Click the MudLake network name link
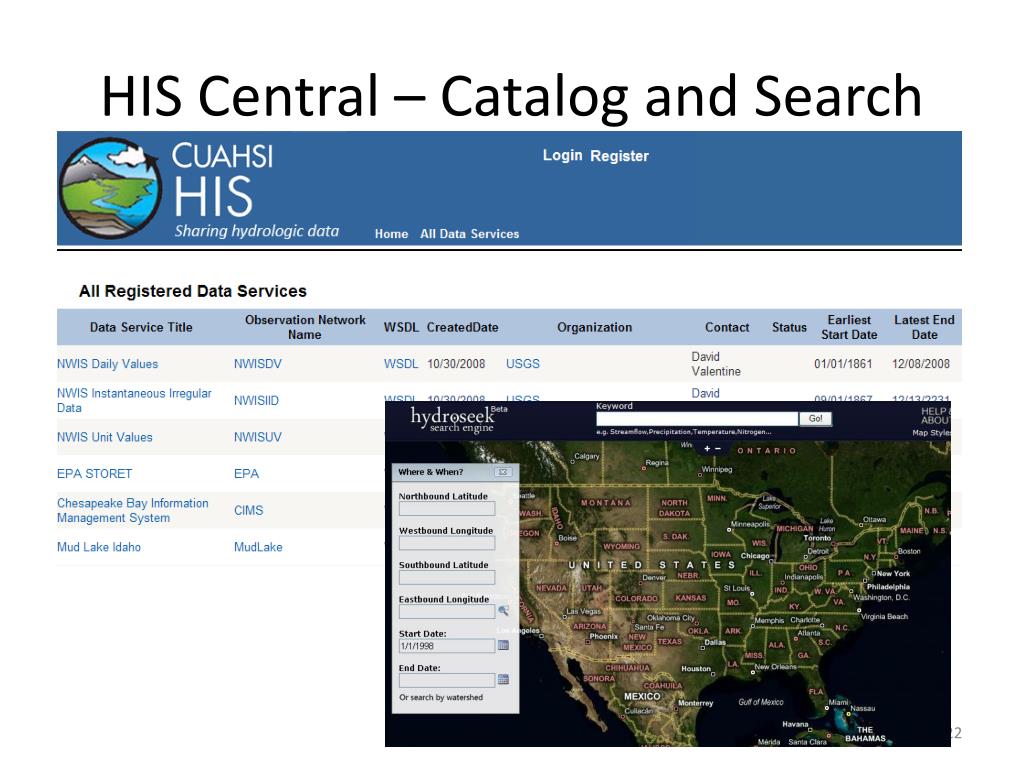 (x=258, y=547)
